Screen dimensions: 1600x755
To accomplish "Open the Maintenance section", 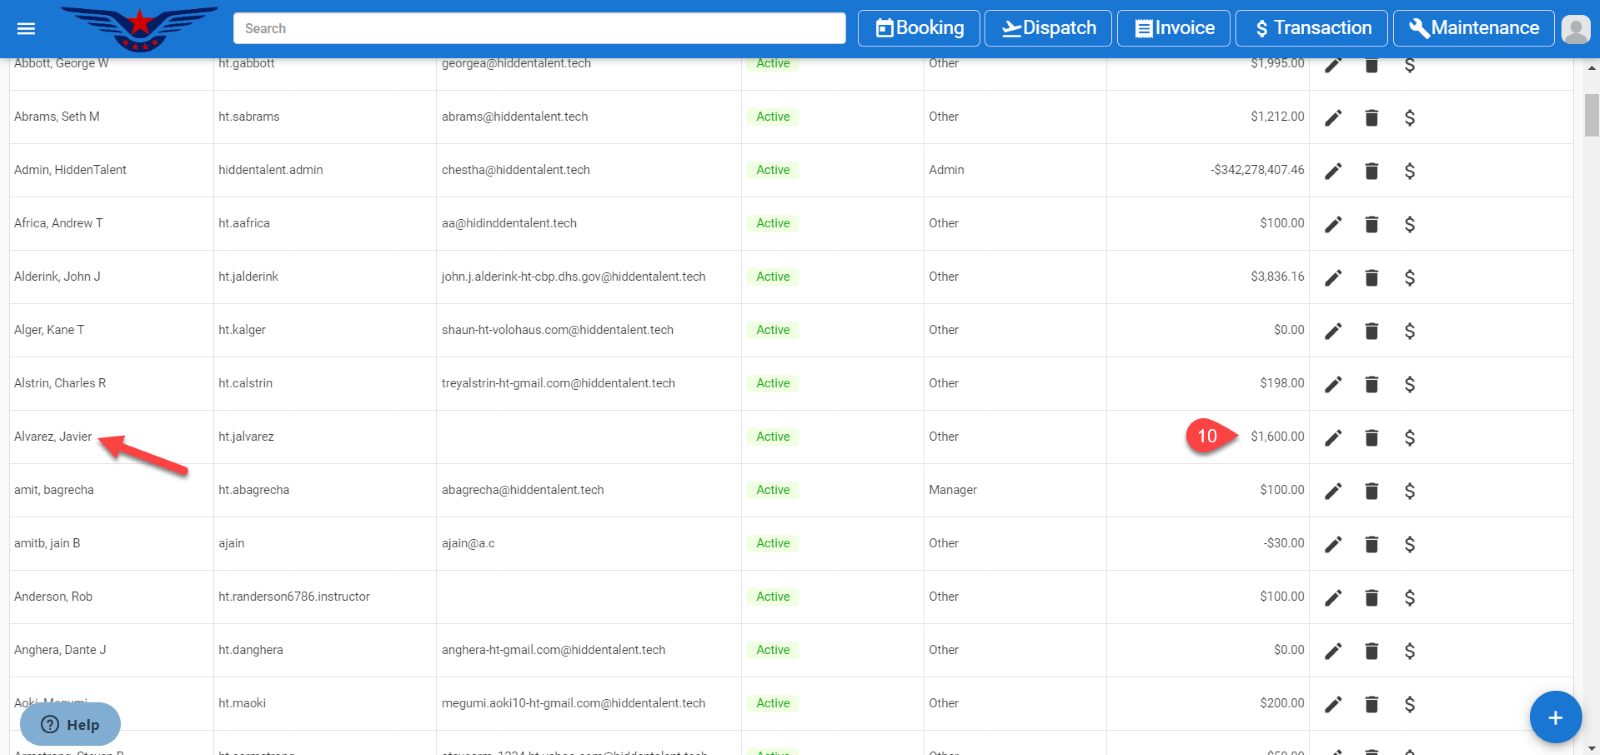I will 1473,28.
